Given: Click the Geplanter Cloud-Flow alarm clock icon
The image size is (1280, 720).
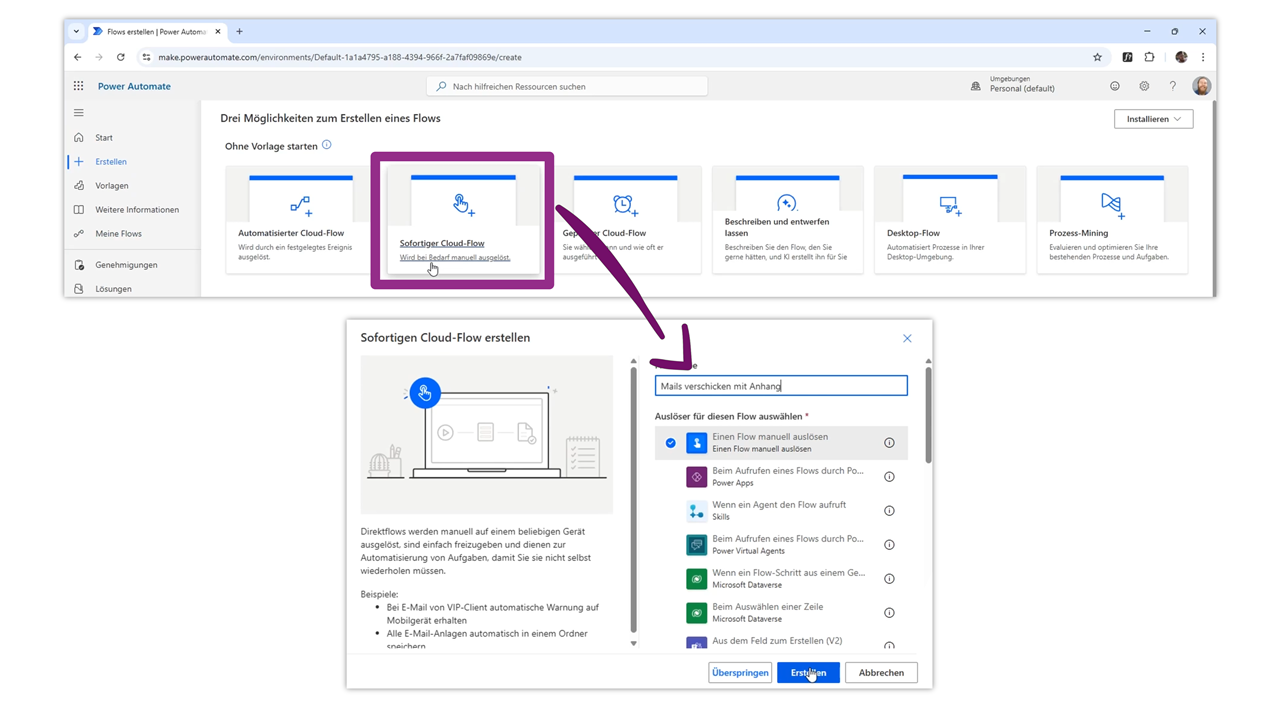Looking at the screenshot, I should pyautogui.click(x=625, y=205).
